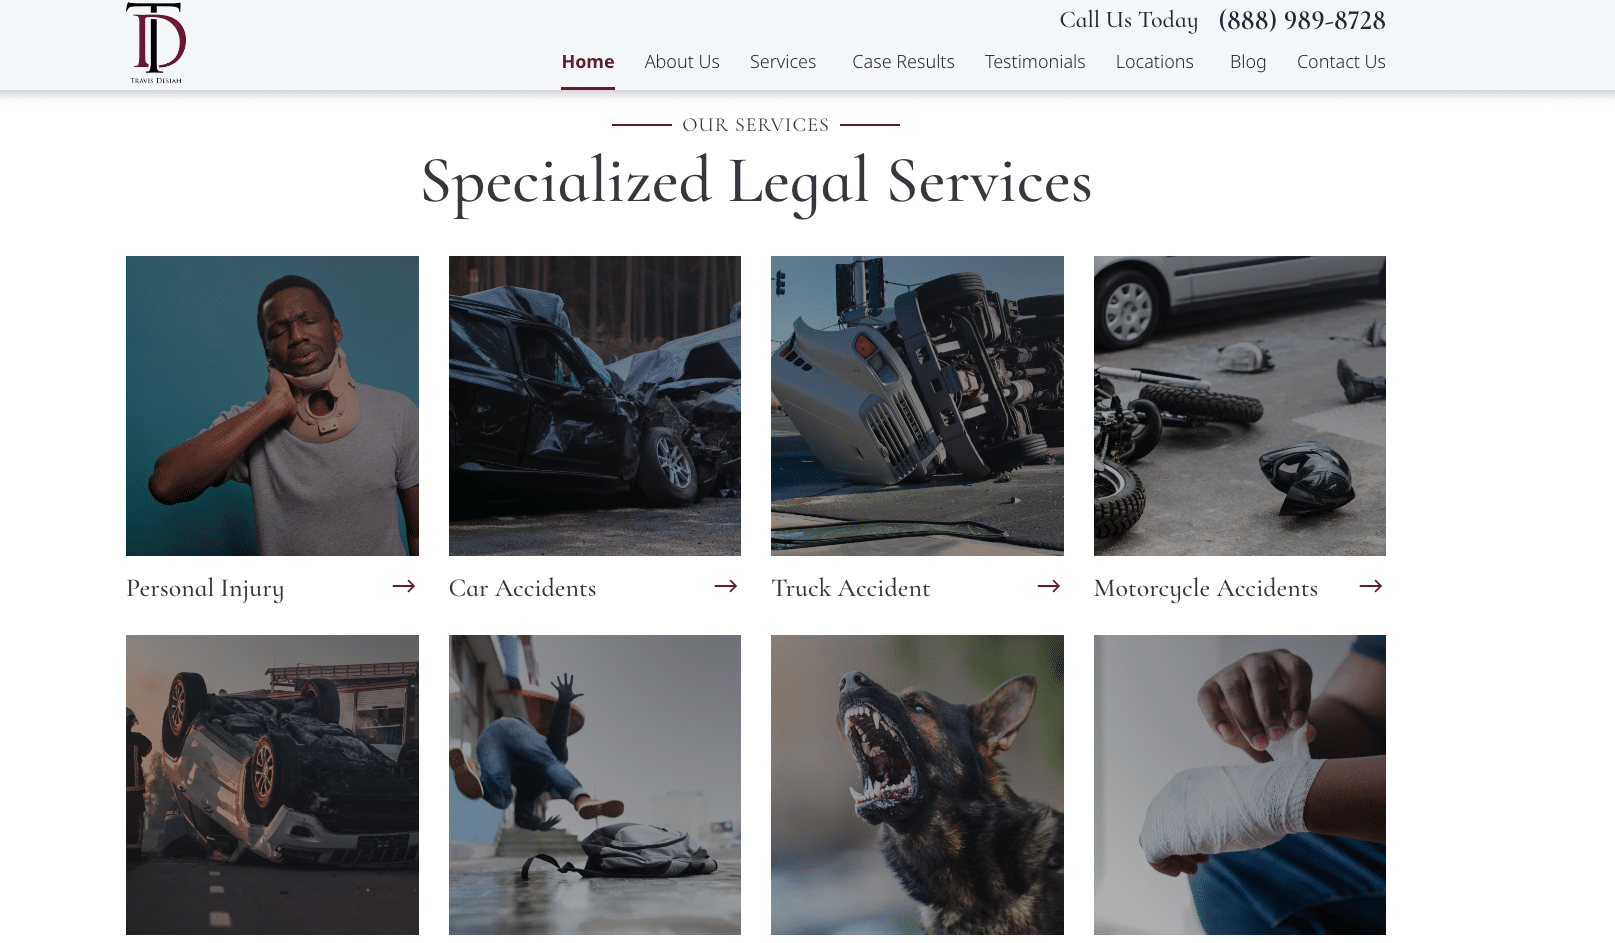Open the Personal Injury text link

(205, 588)
